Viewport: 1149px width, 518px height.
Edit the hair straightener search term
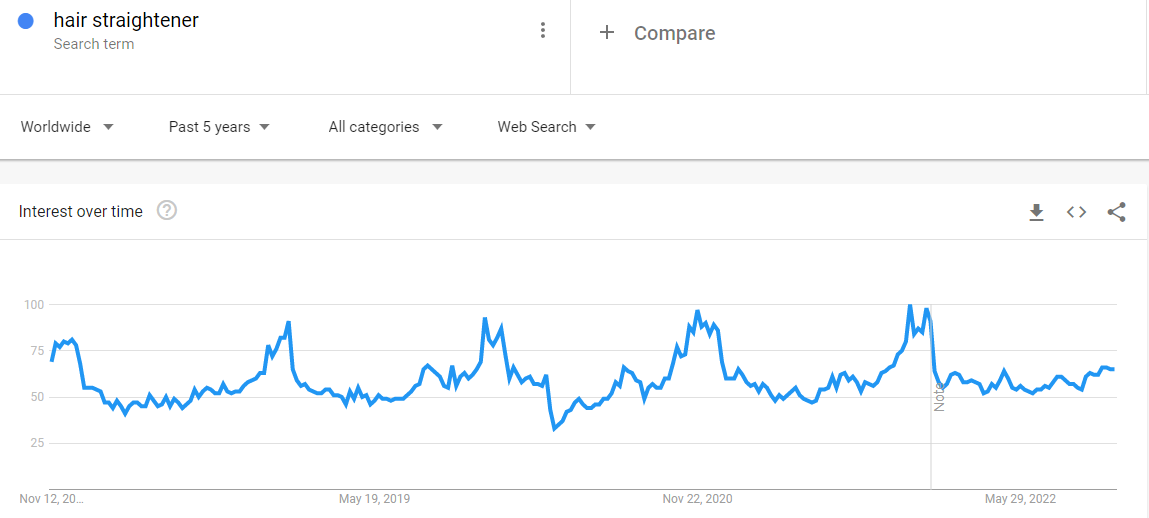click(126, 21)
